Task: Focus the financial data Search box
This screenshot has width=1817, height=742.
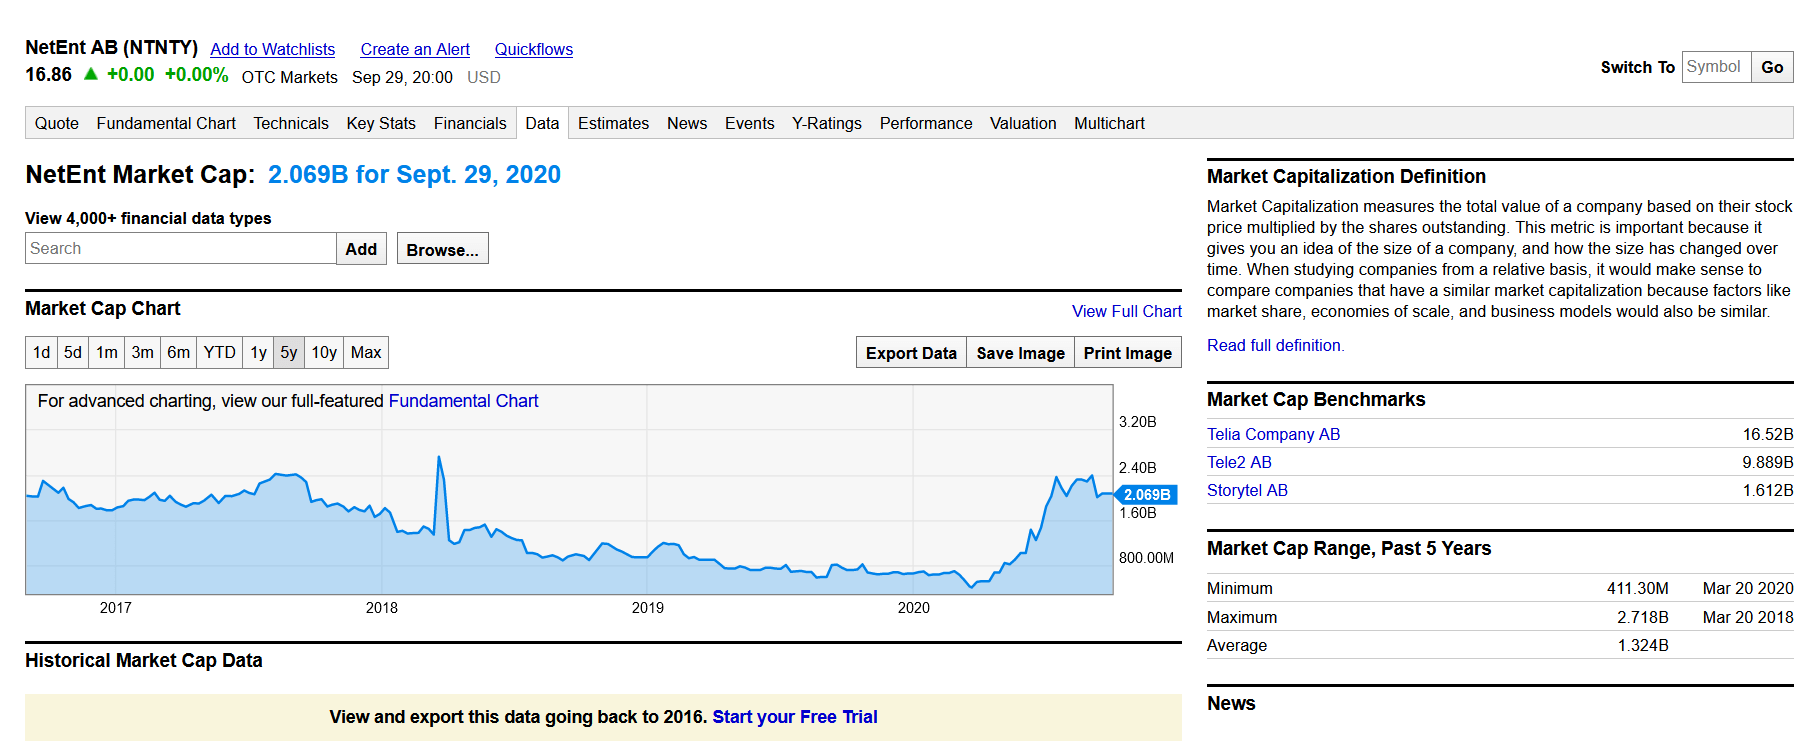Action: (x=180, y=248)
